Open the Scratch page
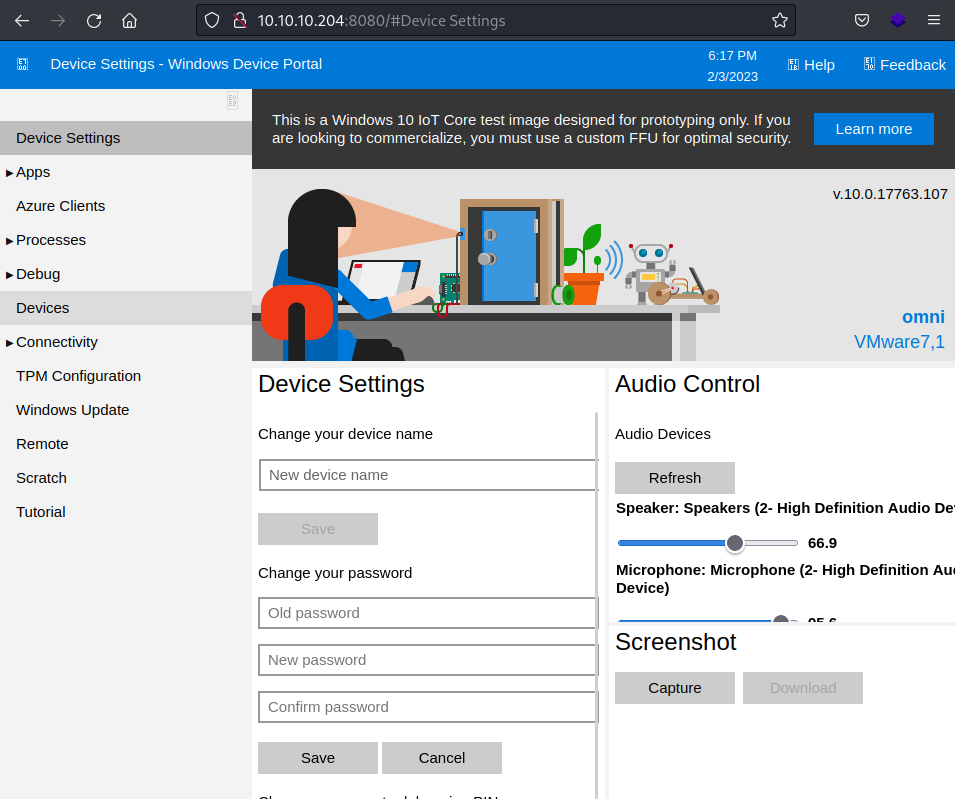This screenshot has width=955, height=799. pyautogui.click(x=126, y=478)
